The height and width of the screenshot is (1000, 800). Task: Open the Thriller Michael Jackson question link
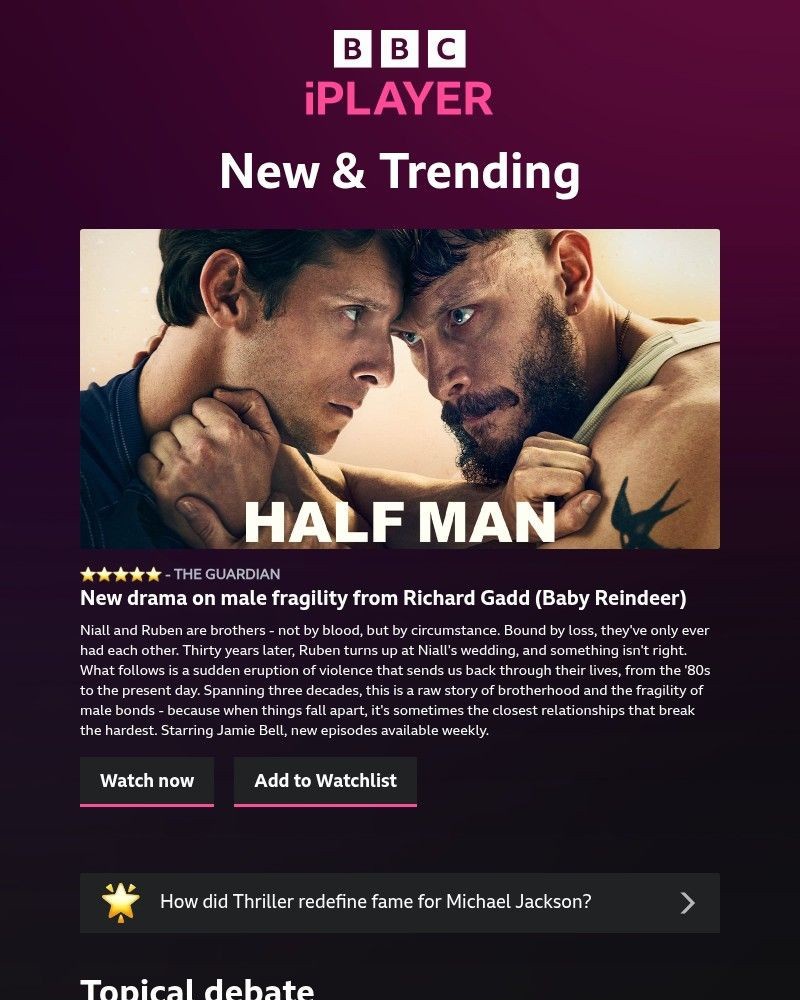point(376,901)
